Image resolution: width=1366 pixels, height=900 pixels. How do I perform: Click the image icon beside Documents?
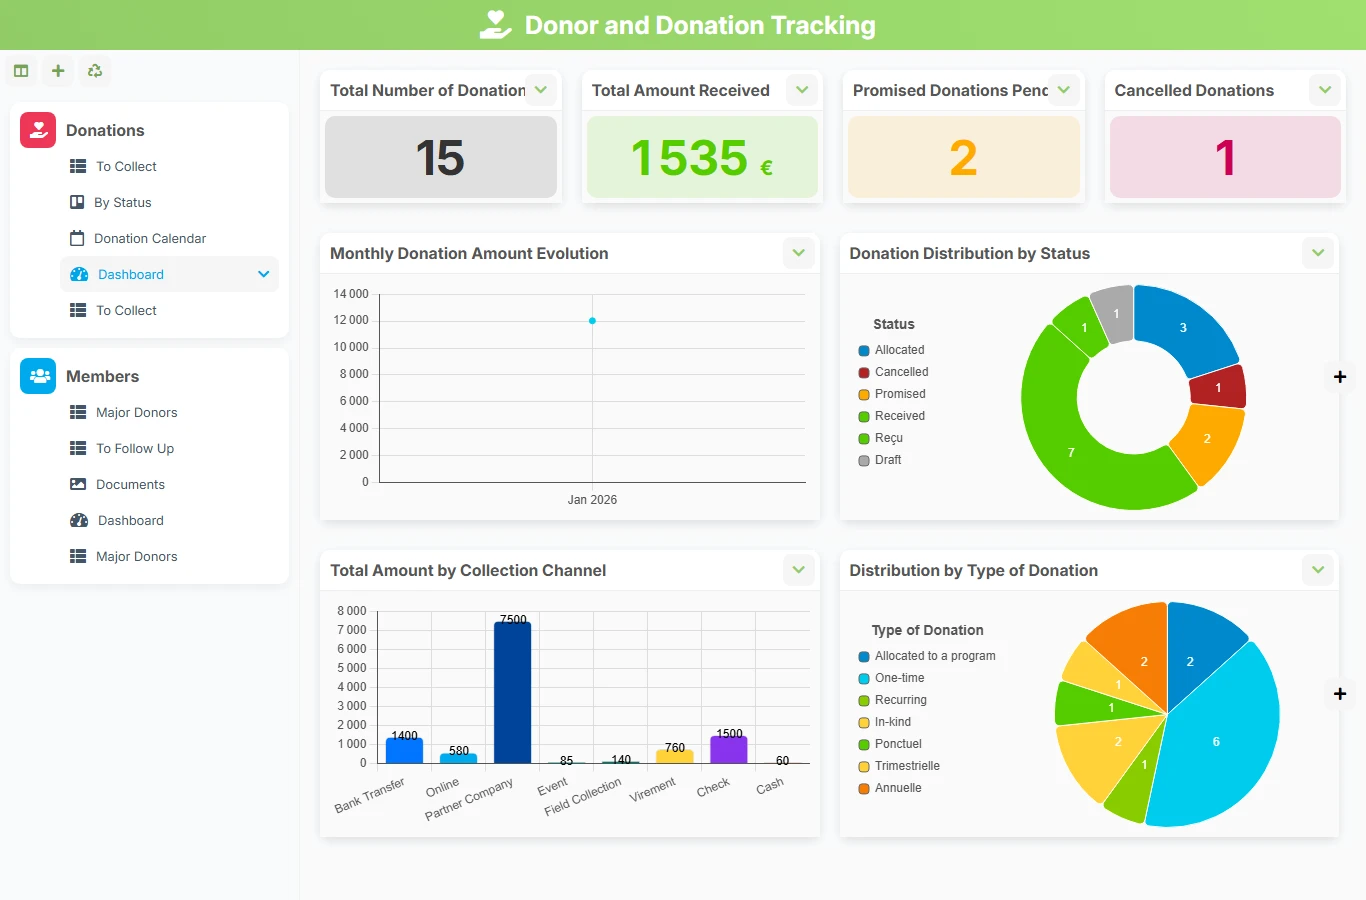click(x=78, y=484)
